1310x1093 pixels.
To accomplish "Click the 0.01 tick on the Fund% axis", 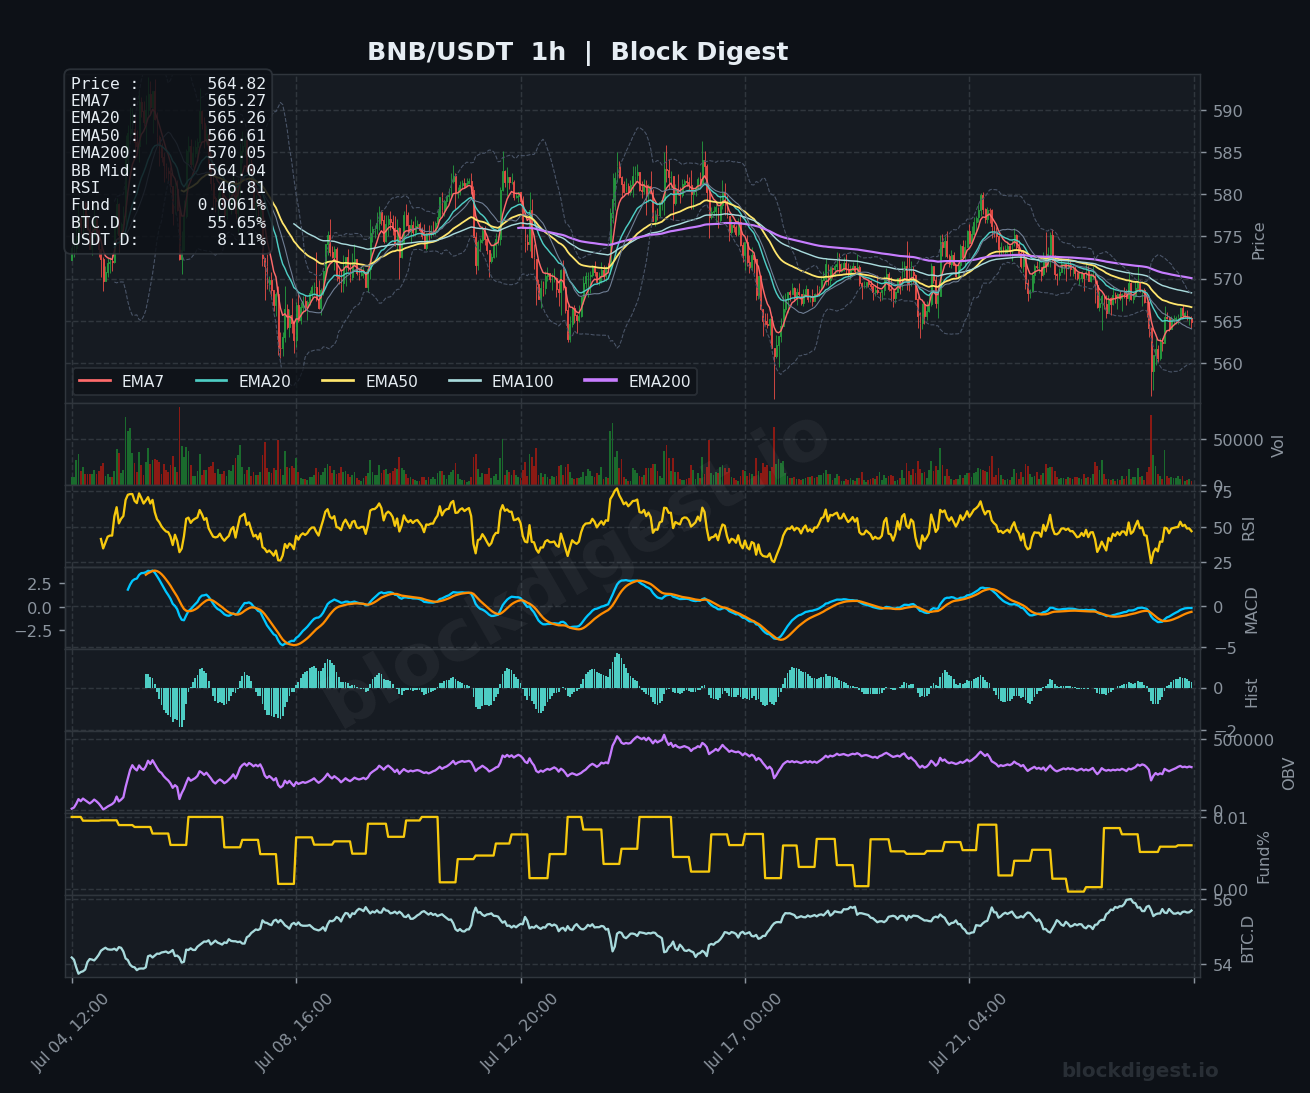I will (x=1229, y=818).
